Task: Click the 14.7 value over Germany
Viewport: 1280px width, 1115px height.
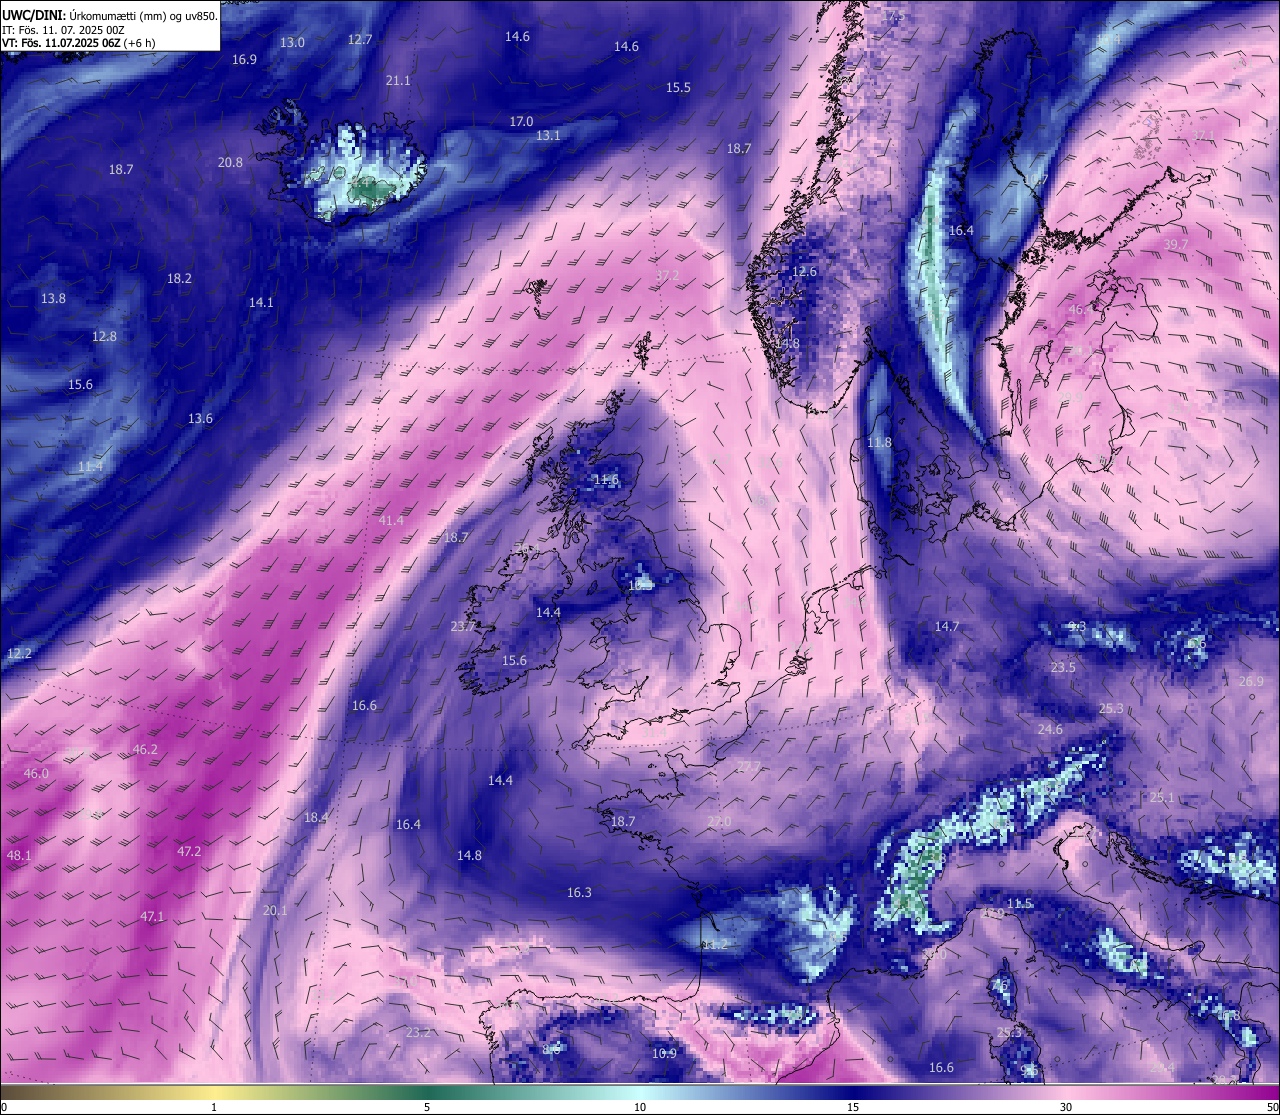Action: pos(947,627)
